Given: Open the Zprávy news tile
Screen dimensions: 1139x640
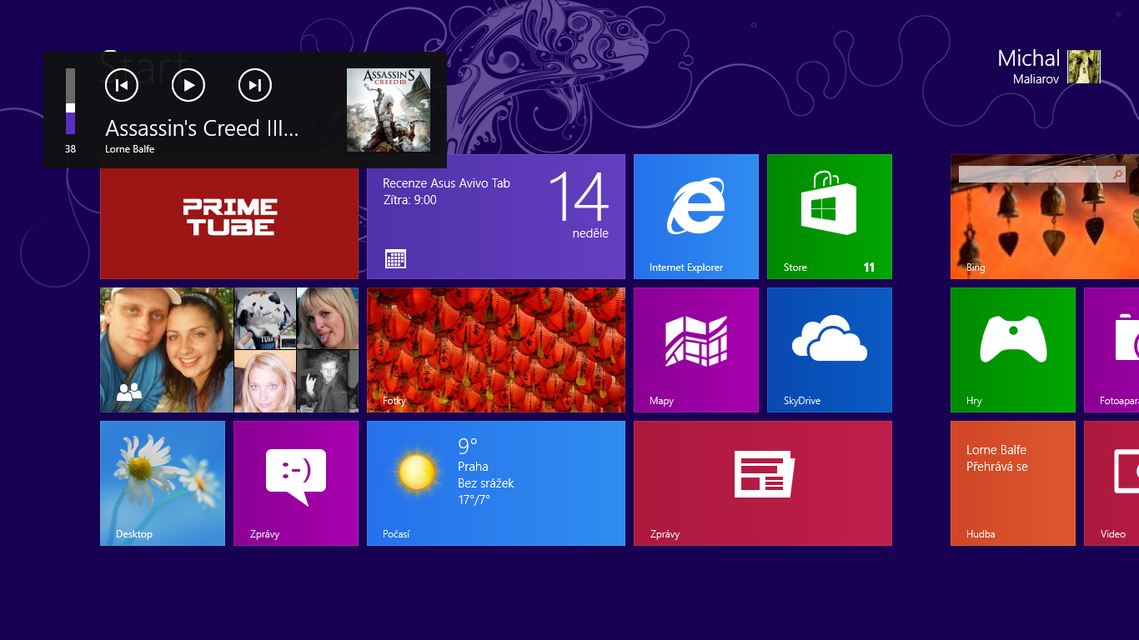Looking at the screenshot, I should tap(762, 483).
